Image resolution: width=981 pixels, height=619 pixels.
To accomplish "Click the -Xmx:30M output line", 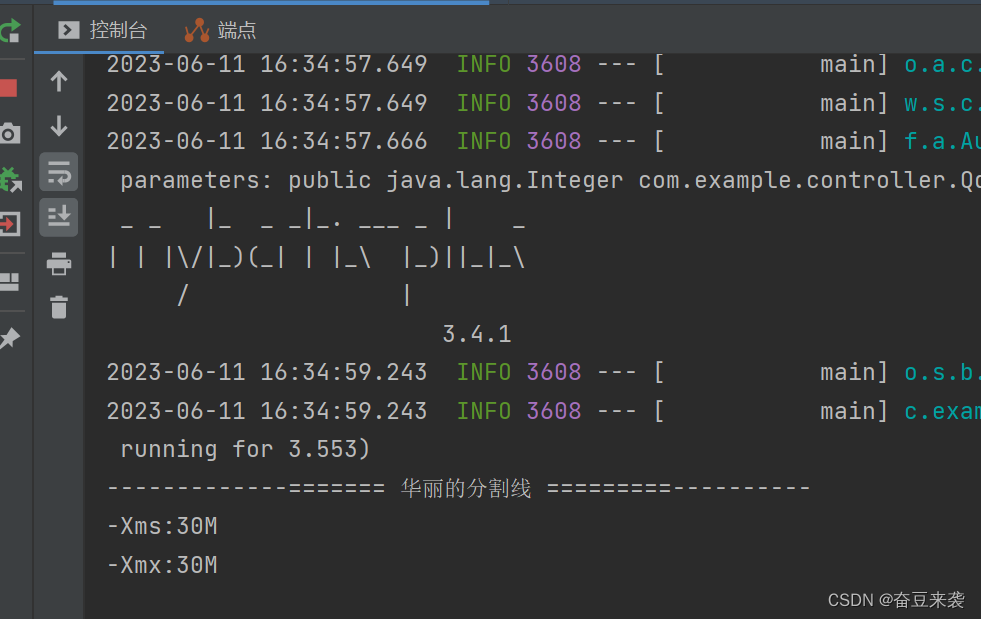I will click(162, 565).
